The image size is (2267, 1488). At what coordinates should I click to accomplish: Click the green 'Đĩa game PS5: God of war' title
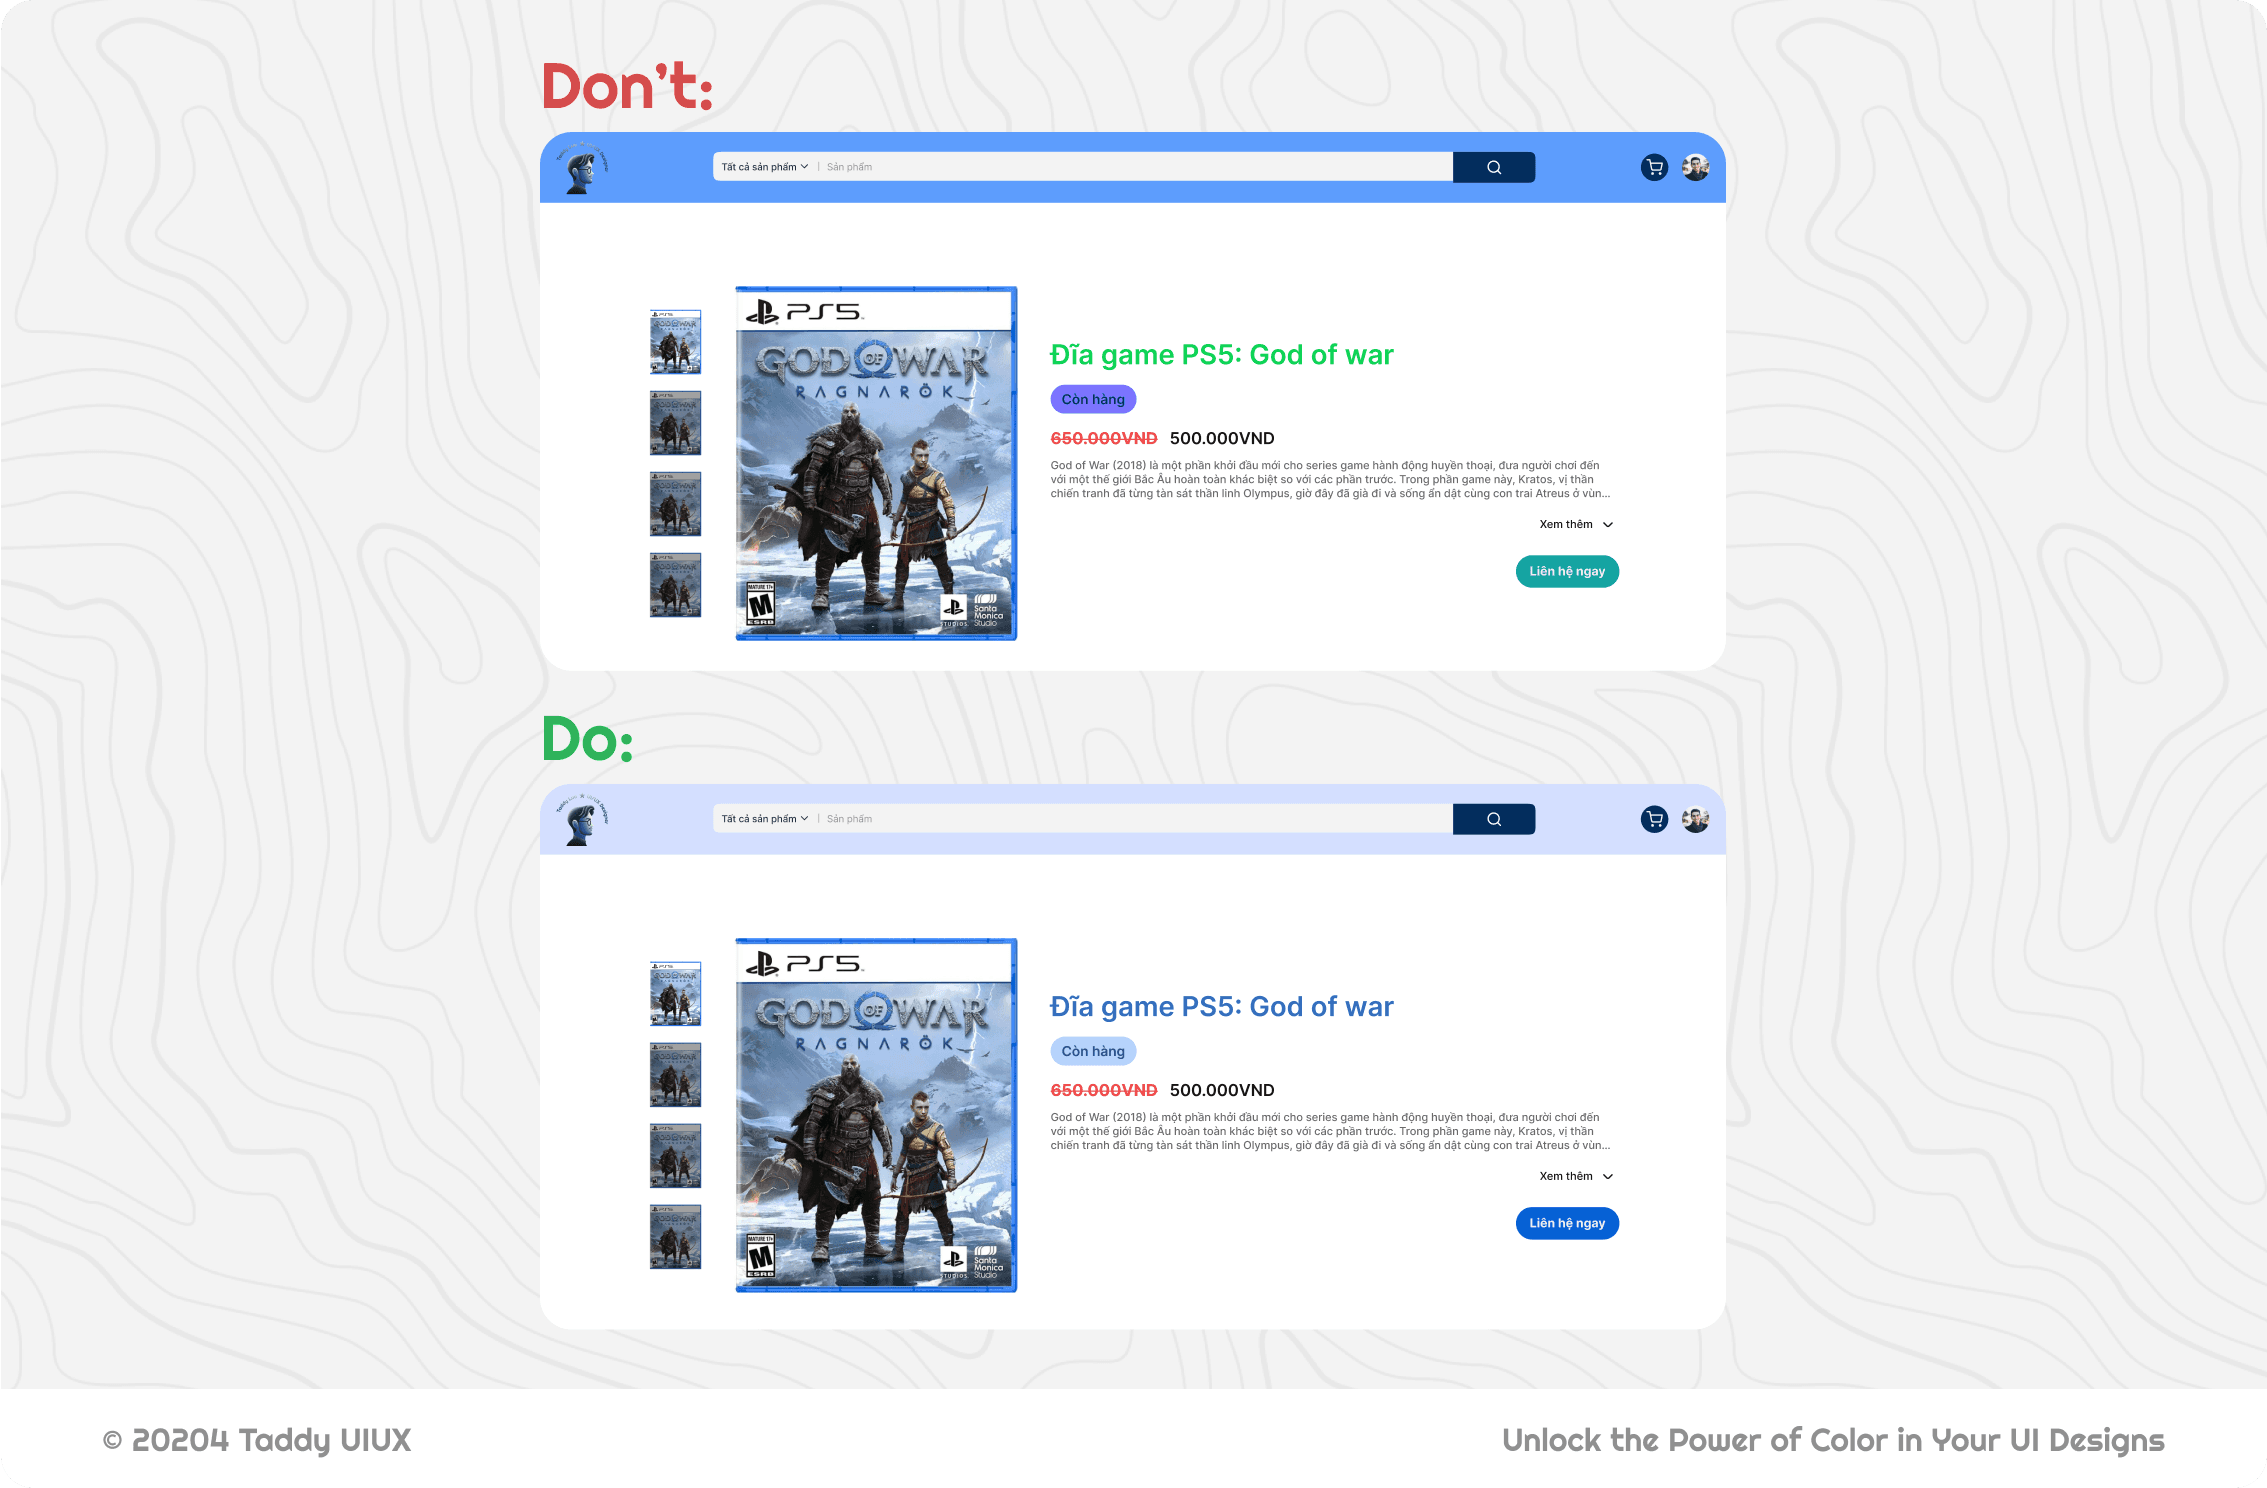[x=1221, y=355]
